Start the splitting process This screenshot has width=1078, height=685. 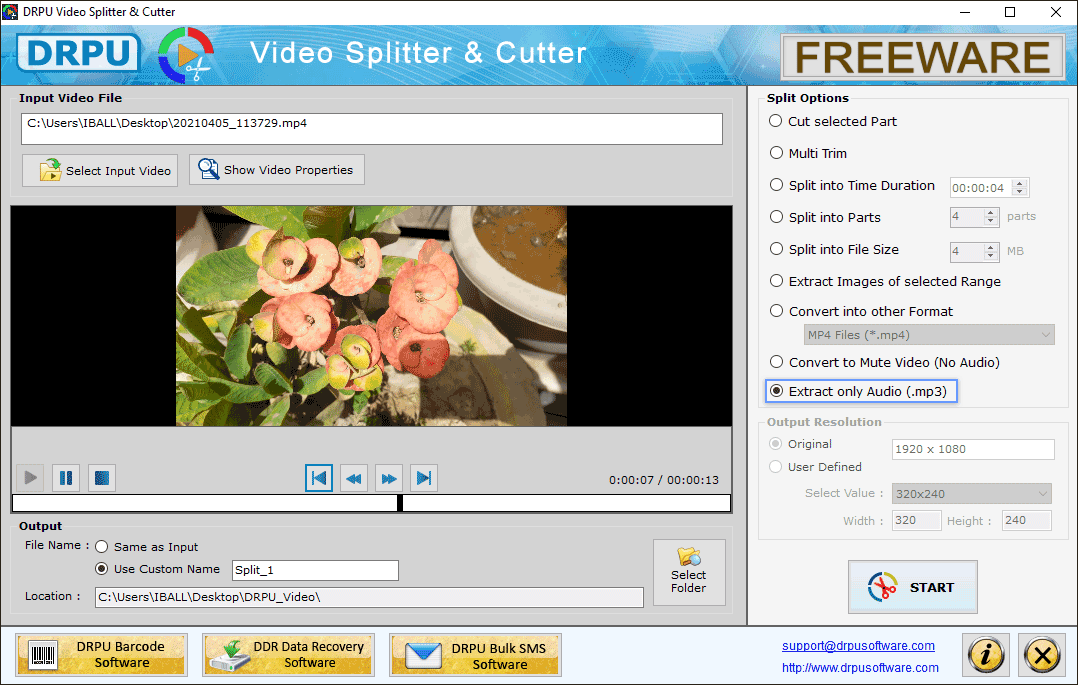912,587
